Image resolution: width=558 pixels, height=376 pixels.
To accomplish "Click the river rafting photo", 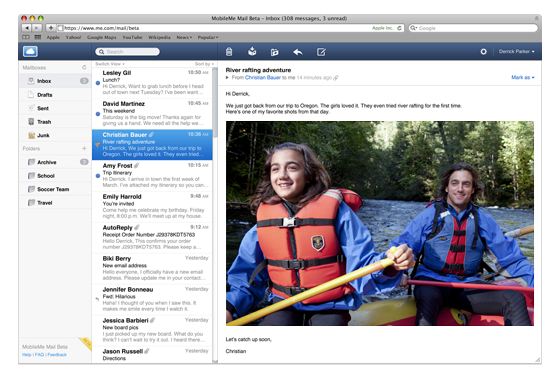I will pos(380,223).
